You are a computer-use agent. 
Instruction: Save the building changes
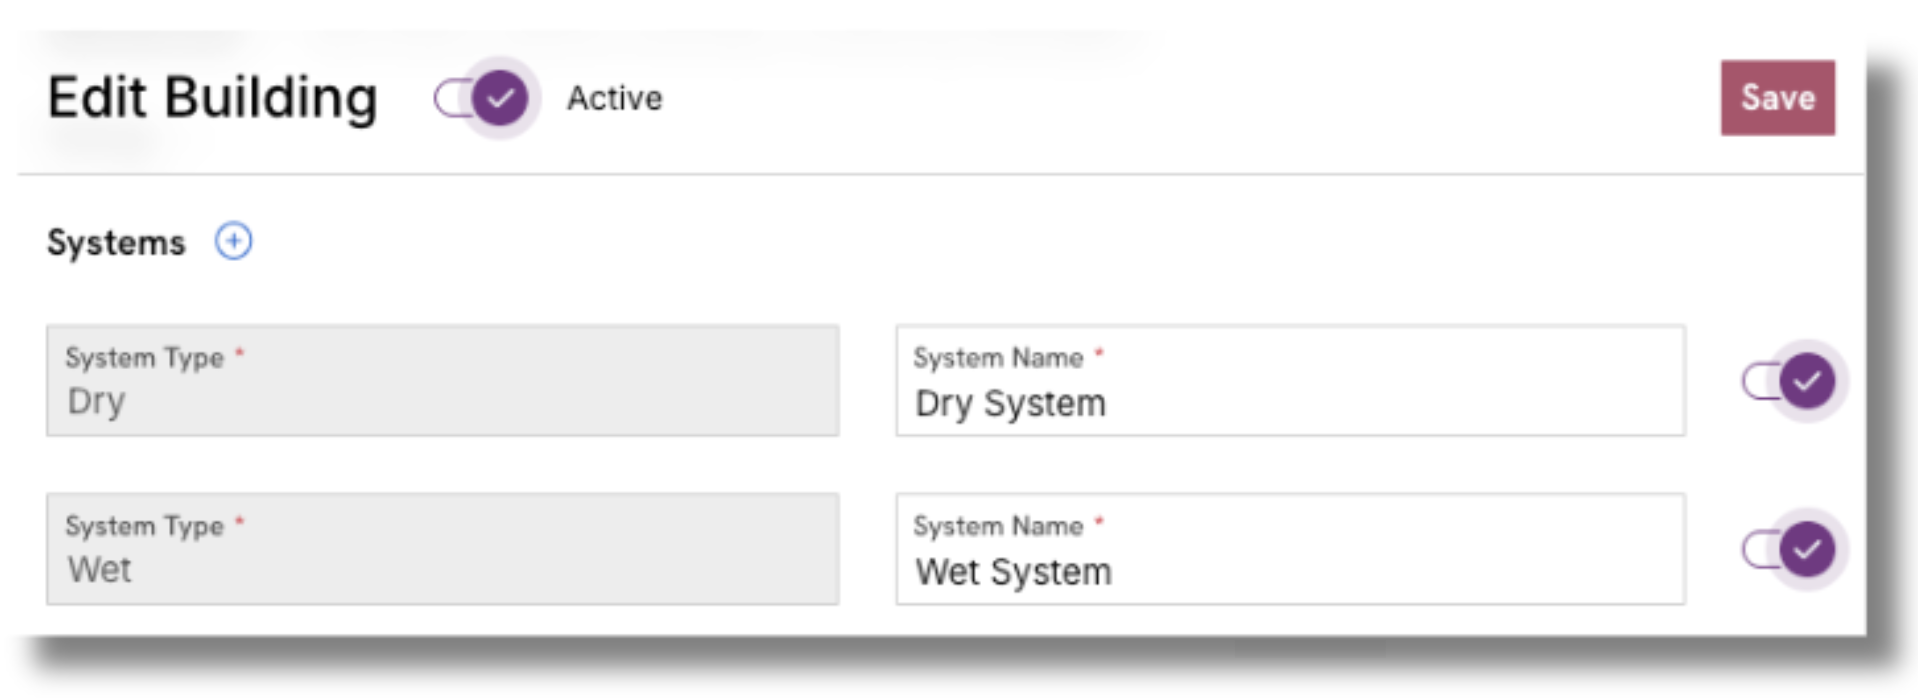pos(1777,98)
